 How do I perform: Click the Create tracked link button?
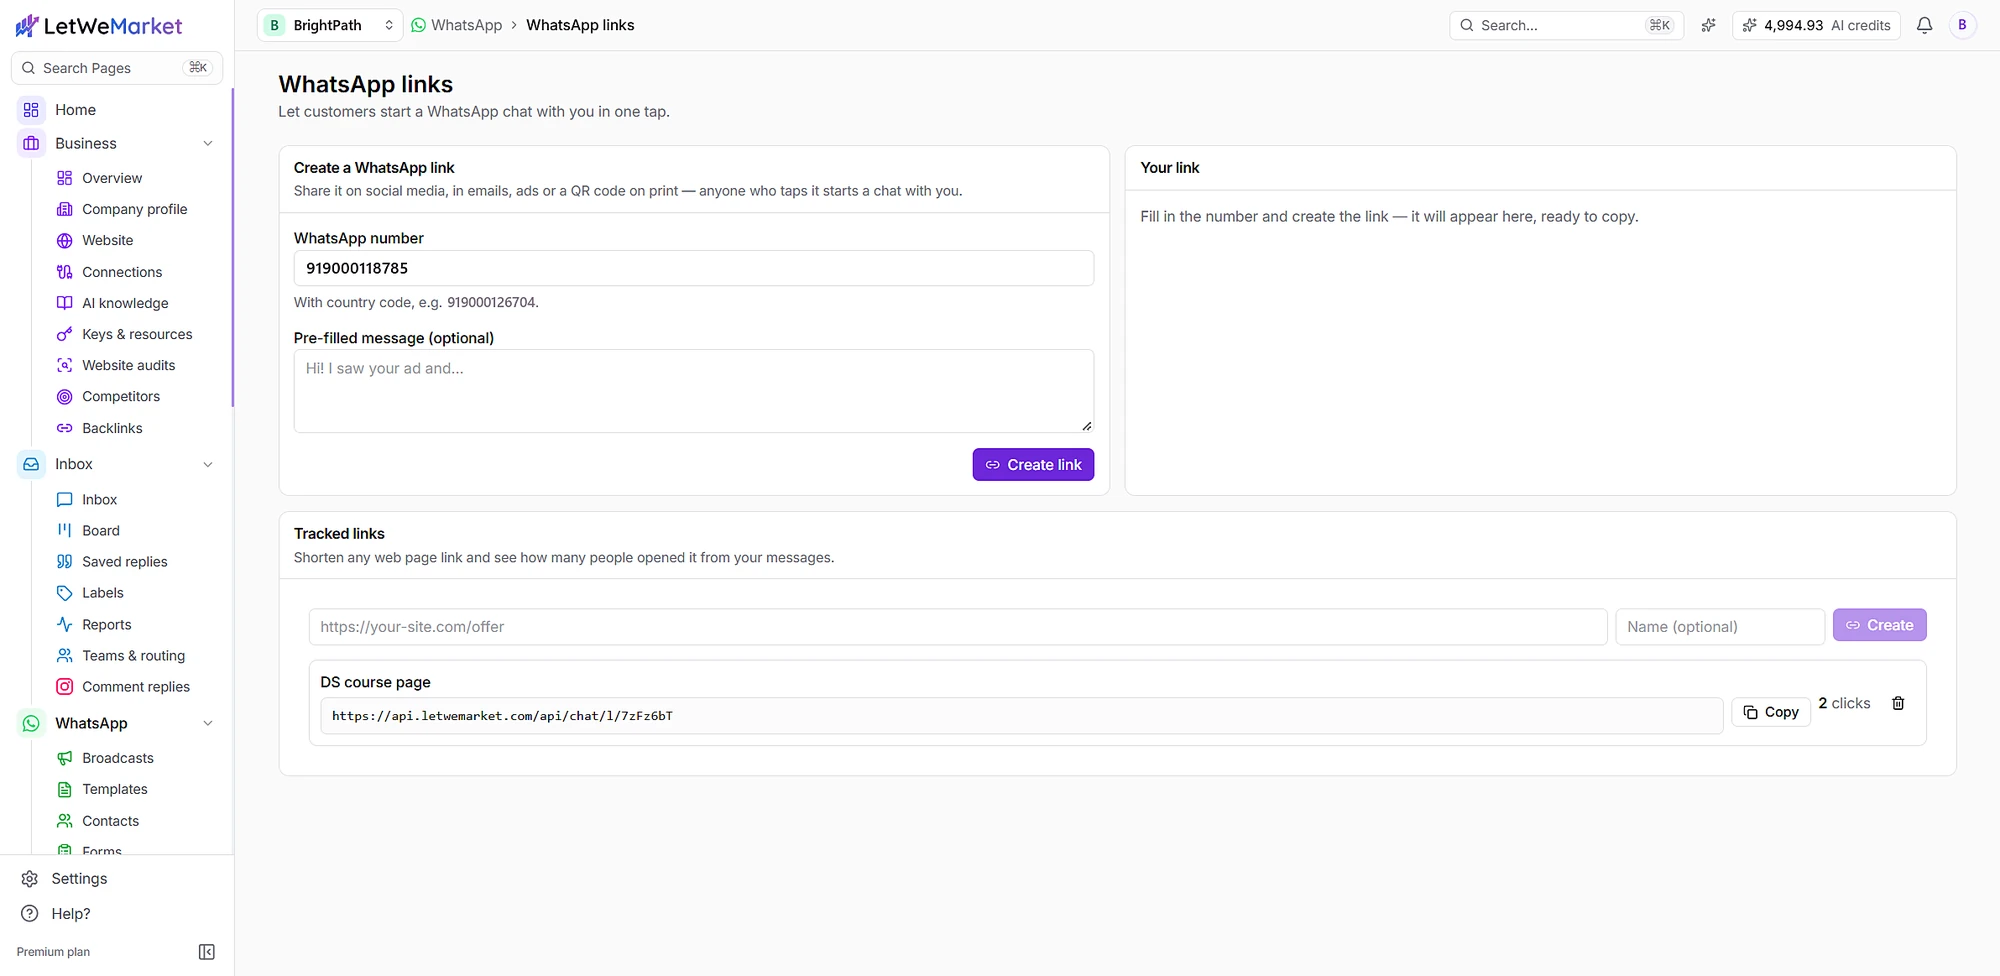tap(1879, 625)
